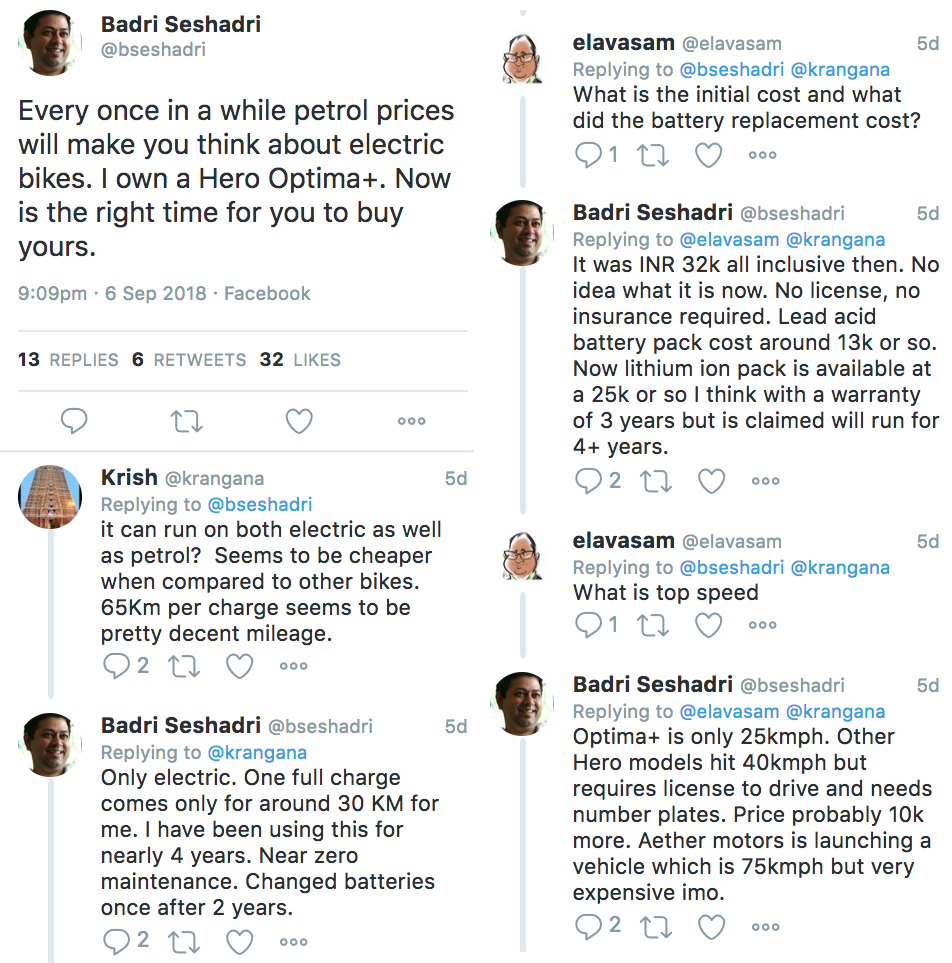This screenshot has height=963, width=952.
Task: Retweet Badri's main Hero Optima+ tweet
Action: point(186,421)
